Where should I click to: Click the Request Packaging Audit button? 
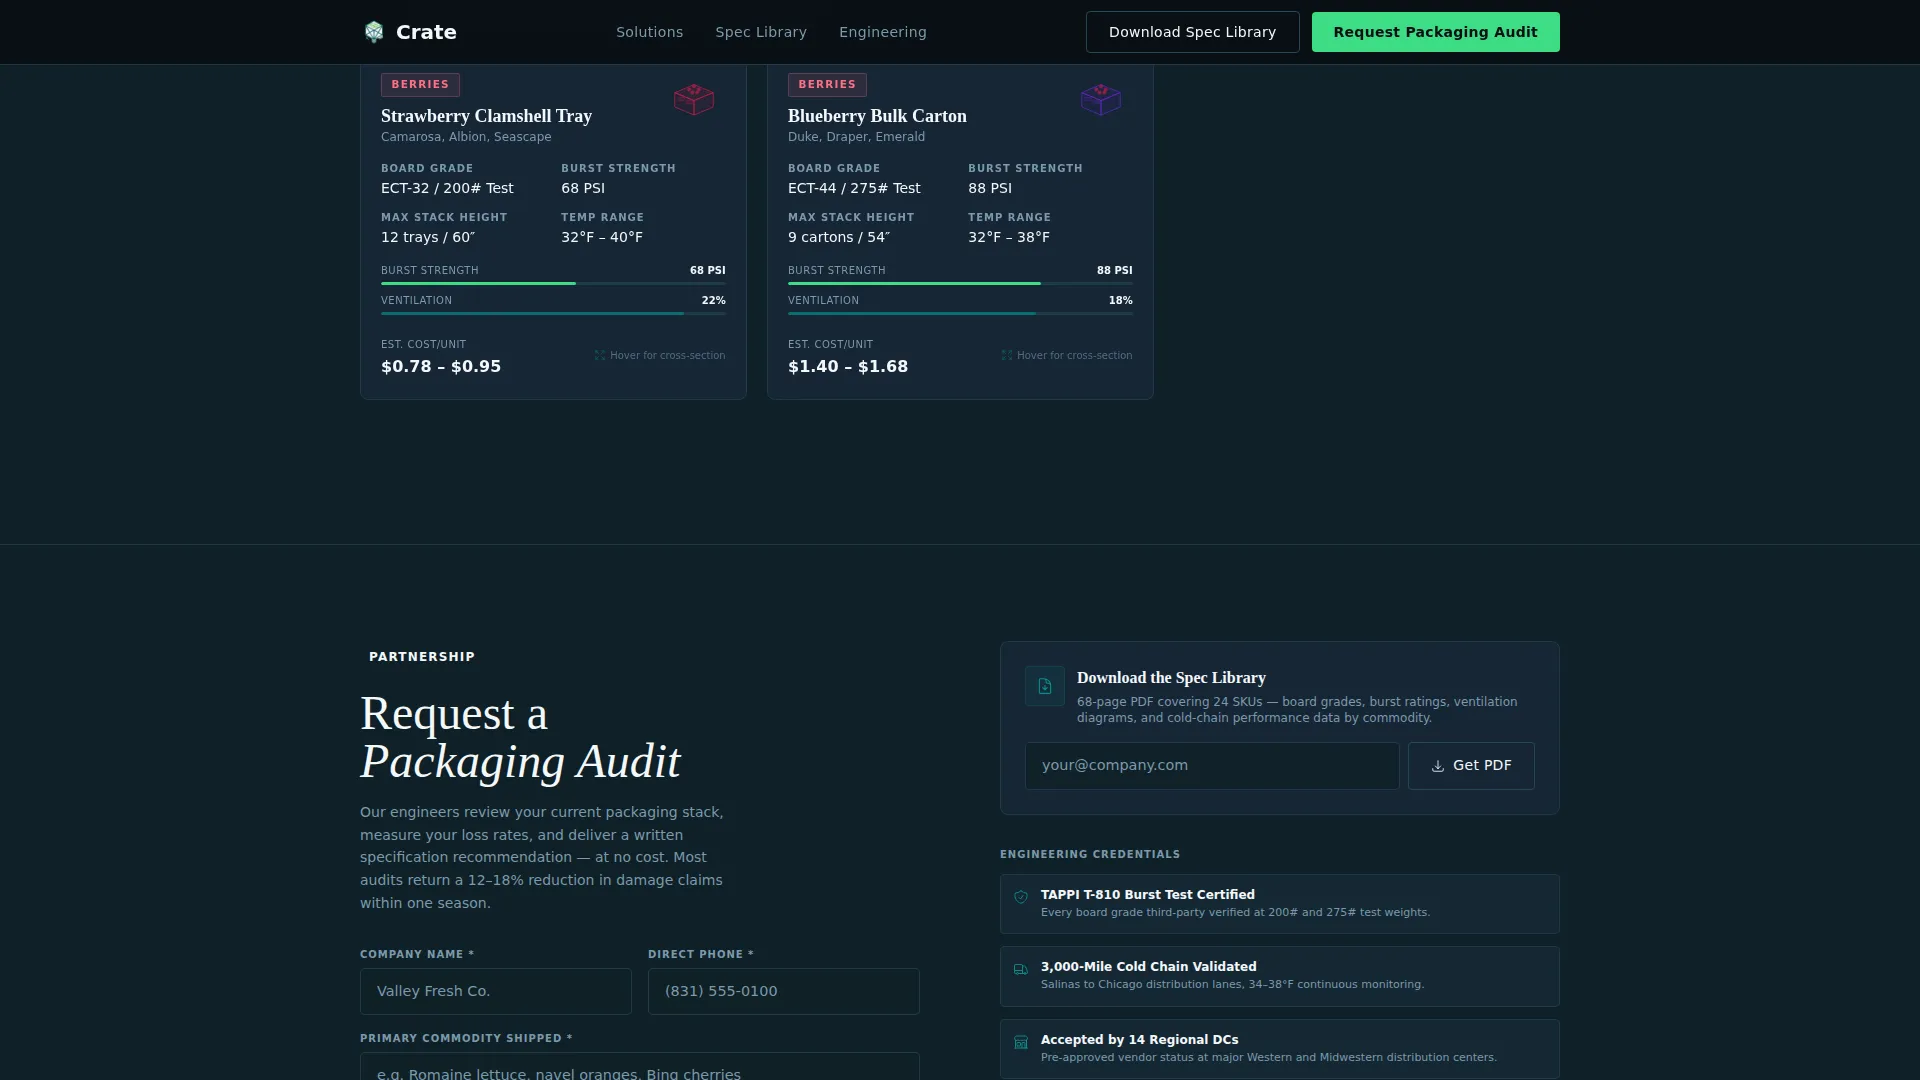click(x=1436, y=32)
